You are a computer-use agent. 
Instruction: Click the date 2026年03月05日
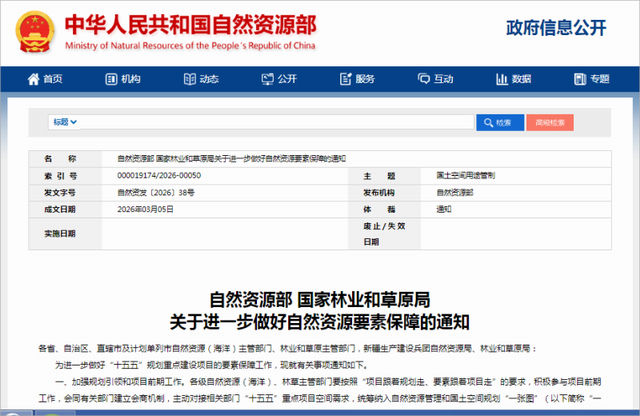point(145,209)
